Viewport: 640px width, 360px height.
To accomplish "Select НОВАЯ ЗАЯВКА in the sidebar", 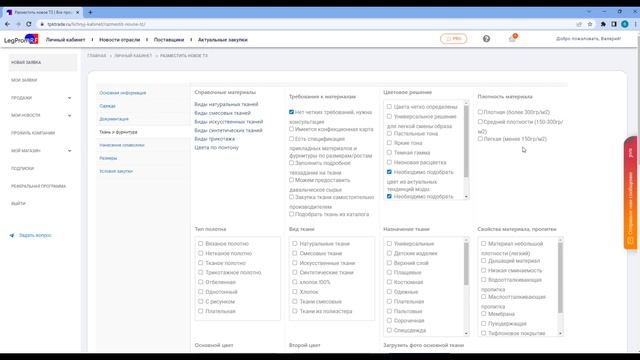I will [x=42, y=62].
